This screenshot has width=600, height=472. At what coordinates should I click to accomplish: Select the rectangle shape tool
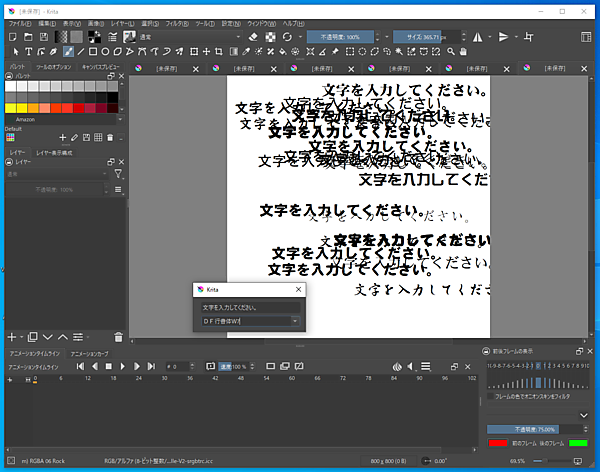pos(93,51)
